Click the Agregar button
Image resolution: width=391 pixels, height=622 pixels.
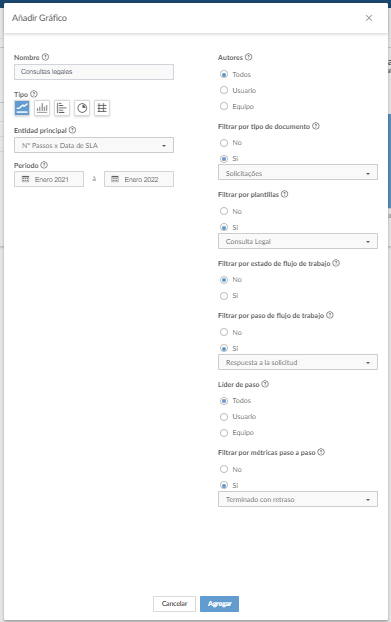pyautogui.click(x=219, y=604)
